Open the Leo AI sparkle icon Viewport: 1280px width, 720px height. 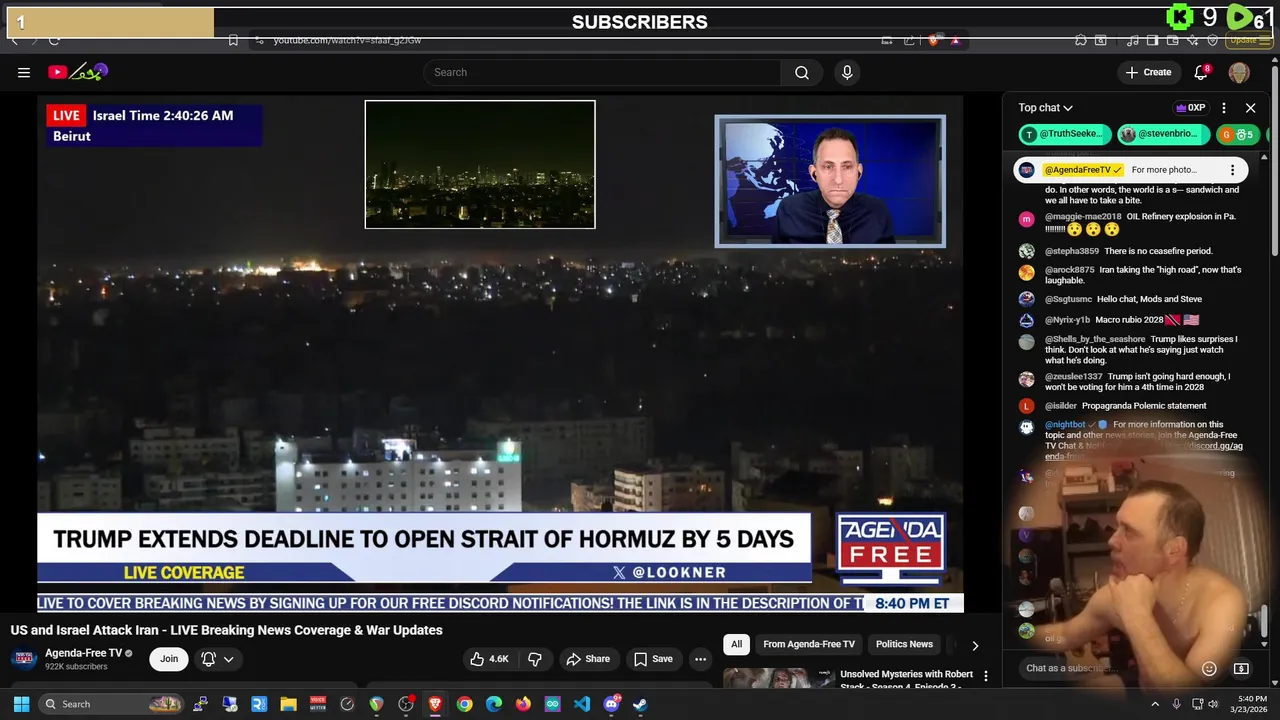pyautogui.click(x=1192, y=40)
